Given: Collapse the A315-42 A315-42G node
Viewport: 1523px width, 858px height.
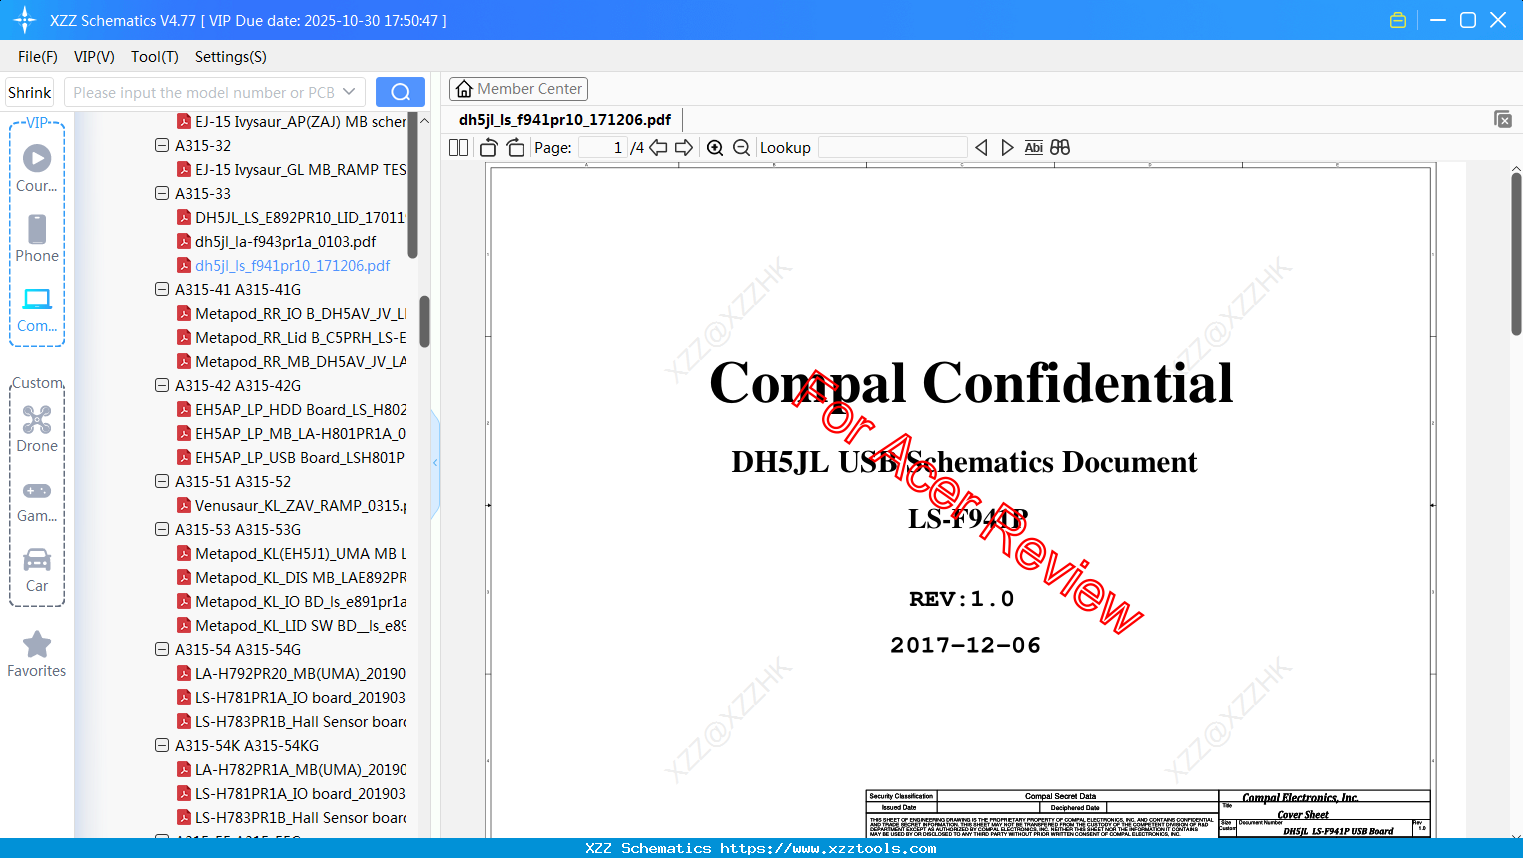Looking at the screenshot, I should [162, 385].
